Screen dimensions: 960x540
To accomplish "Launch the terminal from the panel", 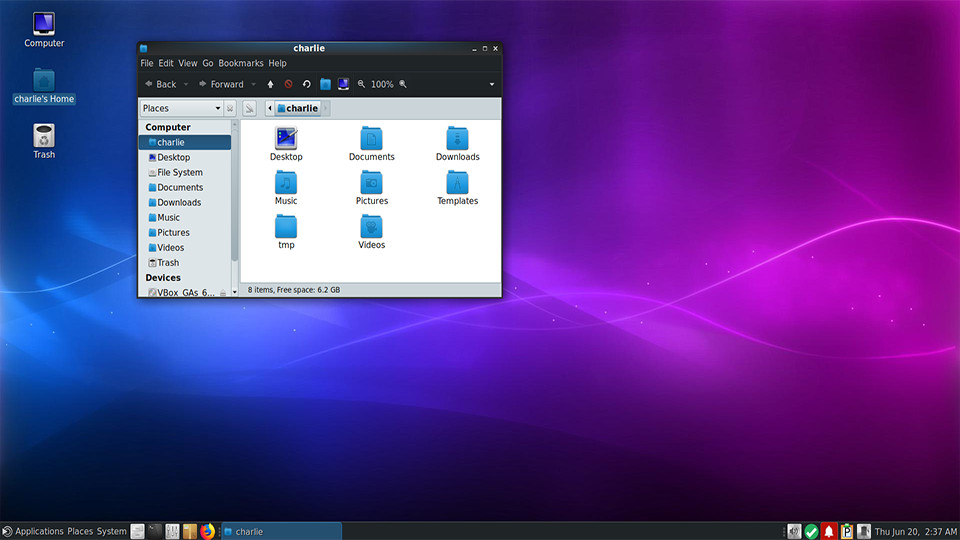I will 155,531.
